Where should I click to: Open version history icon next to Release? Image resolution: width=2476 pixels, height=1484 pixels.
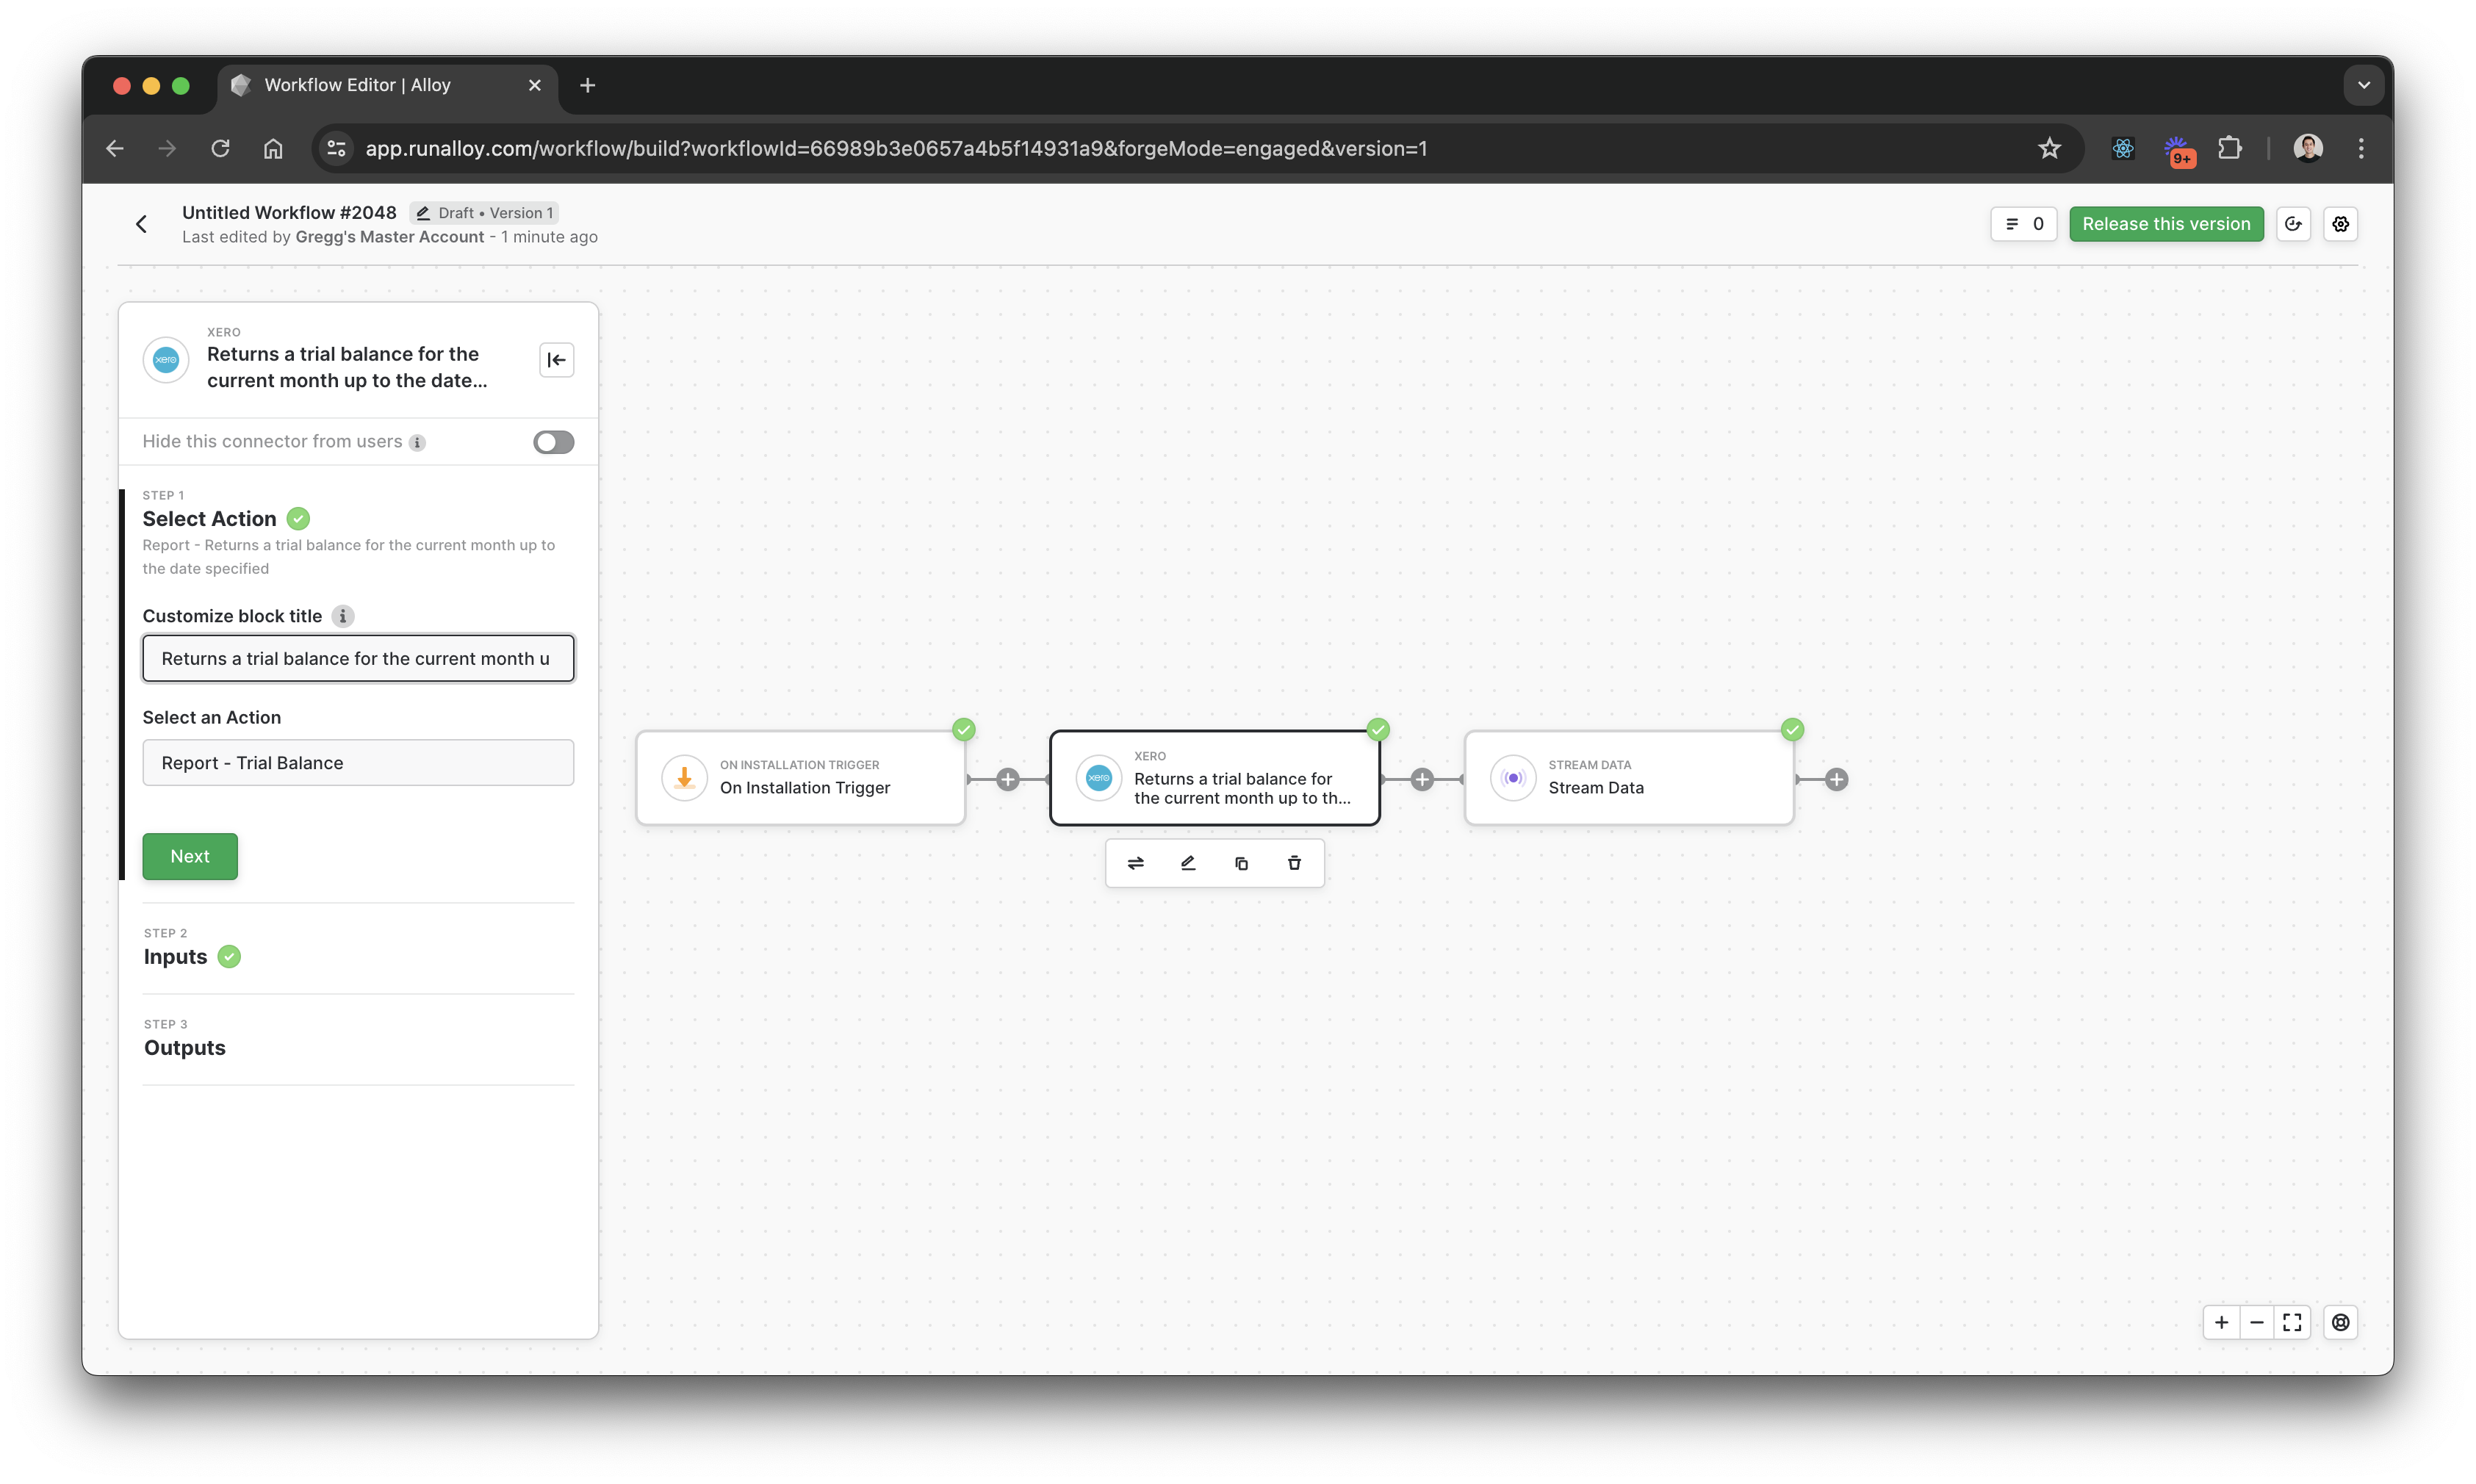tap(2293, 224)
